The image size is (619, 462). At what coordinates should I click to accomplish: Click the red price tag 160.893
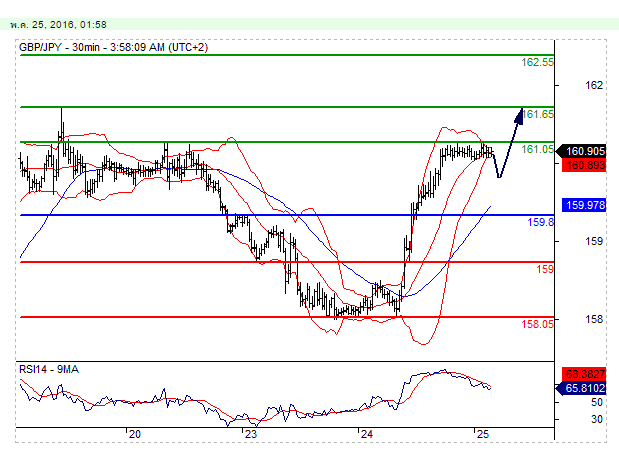tap(584, 165)
